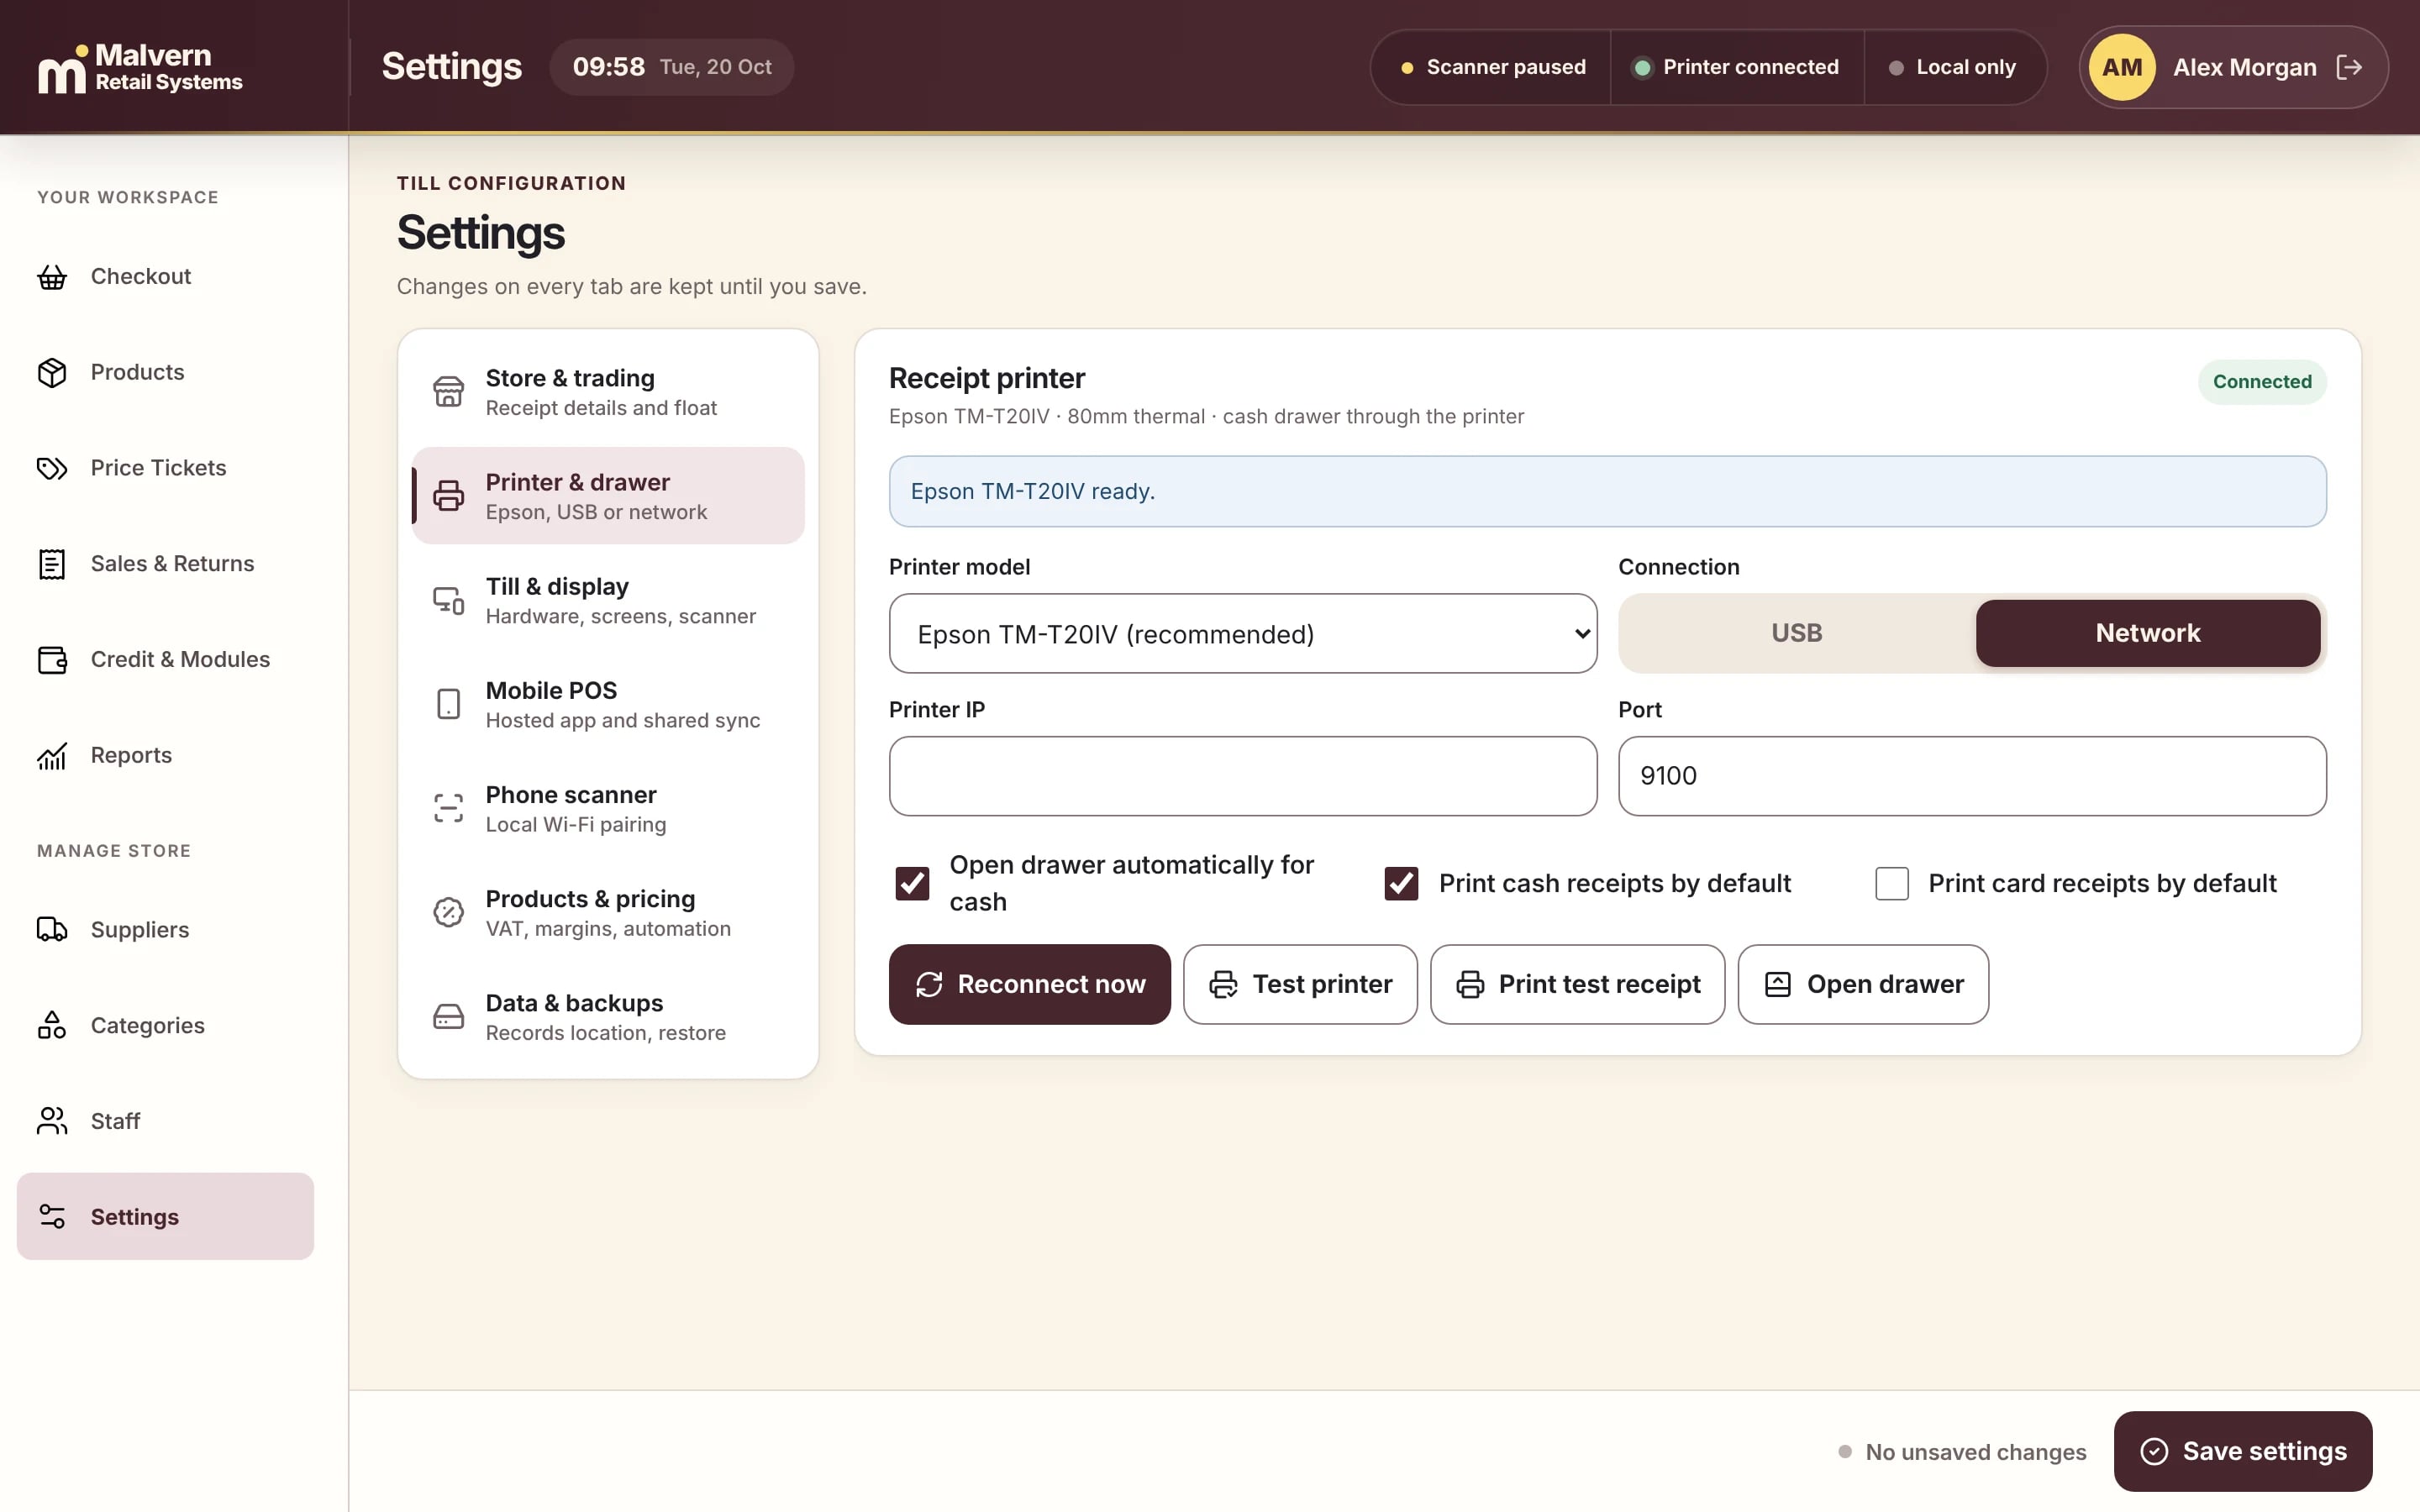
Task: Click the Reconnect now button
Action: [1029, 984]
